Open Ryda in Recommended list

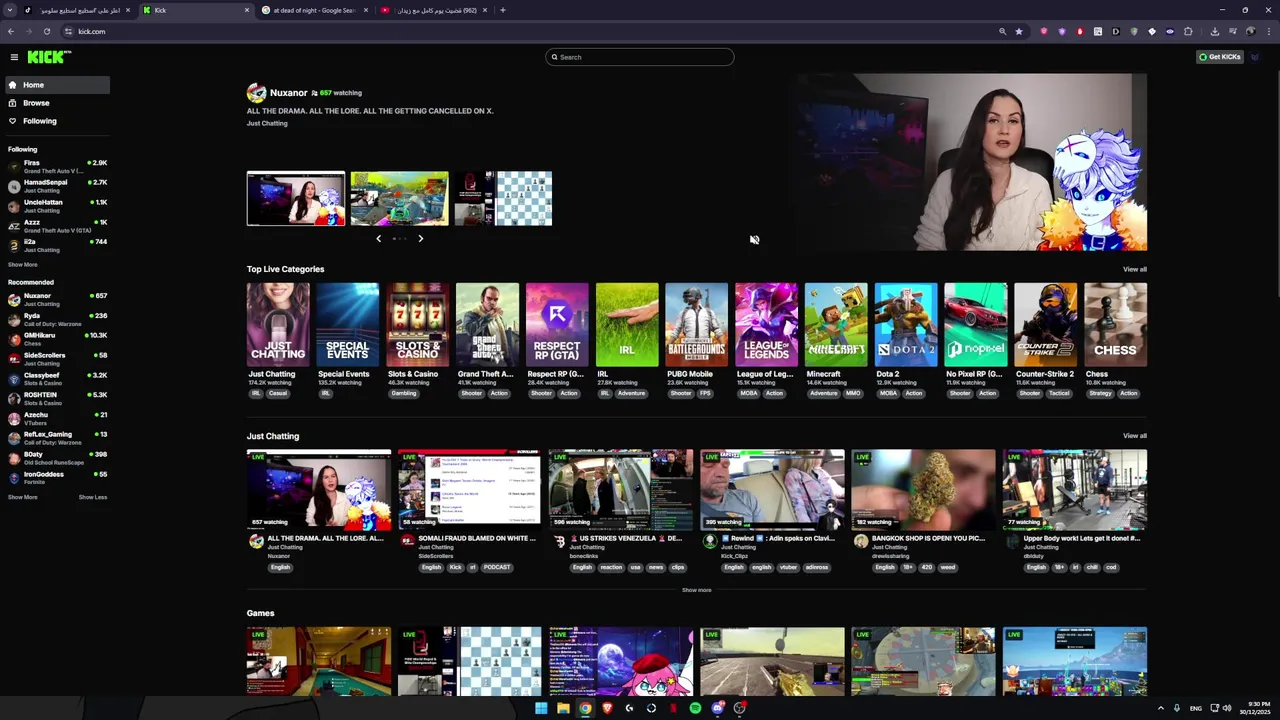pyautogui.click(x=57, y=319)
